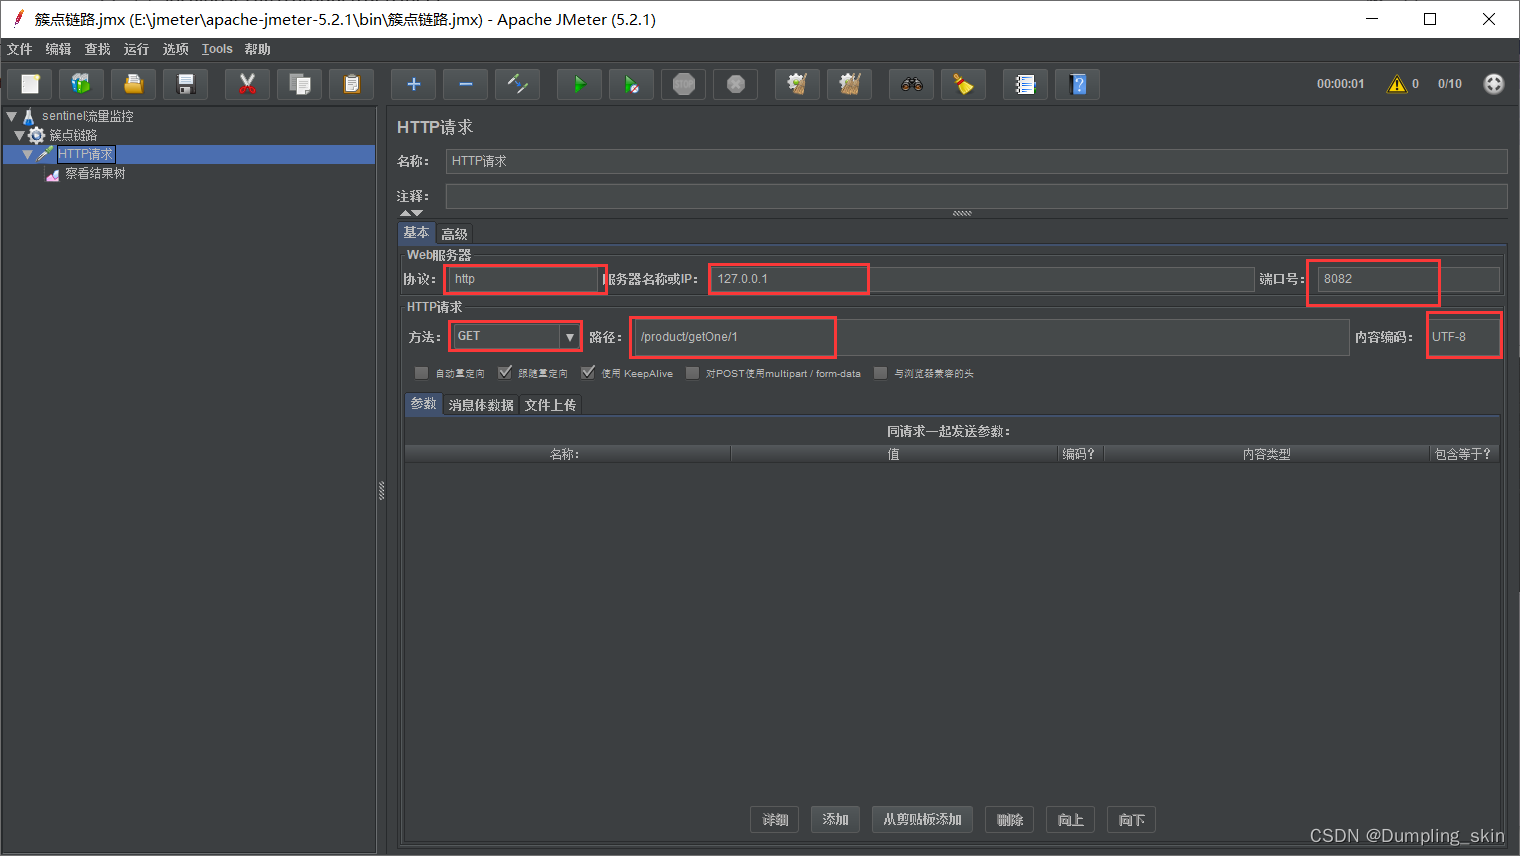Open Help with the question mark icon
Viewport: 1520px width, 856px height.
(x=1077, y=84)
